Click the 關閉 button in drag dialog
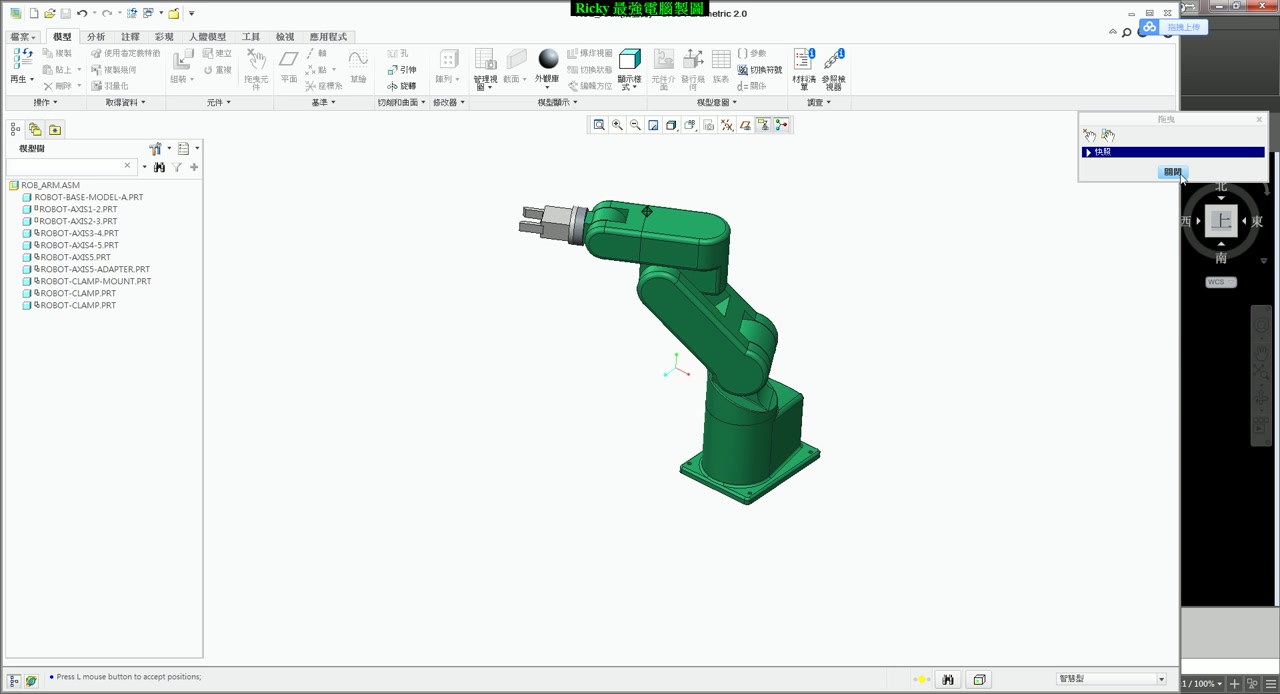 (1172, 172)
